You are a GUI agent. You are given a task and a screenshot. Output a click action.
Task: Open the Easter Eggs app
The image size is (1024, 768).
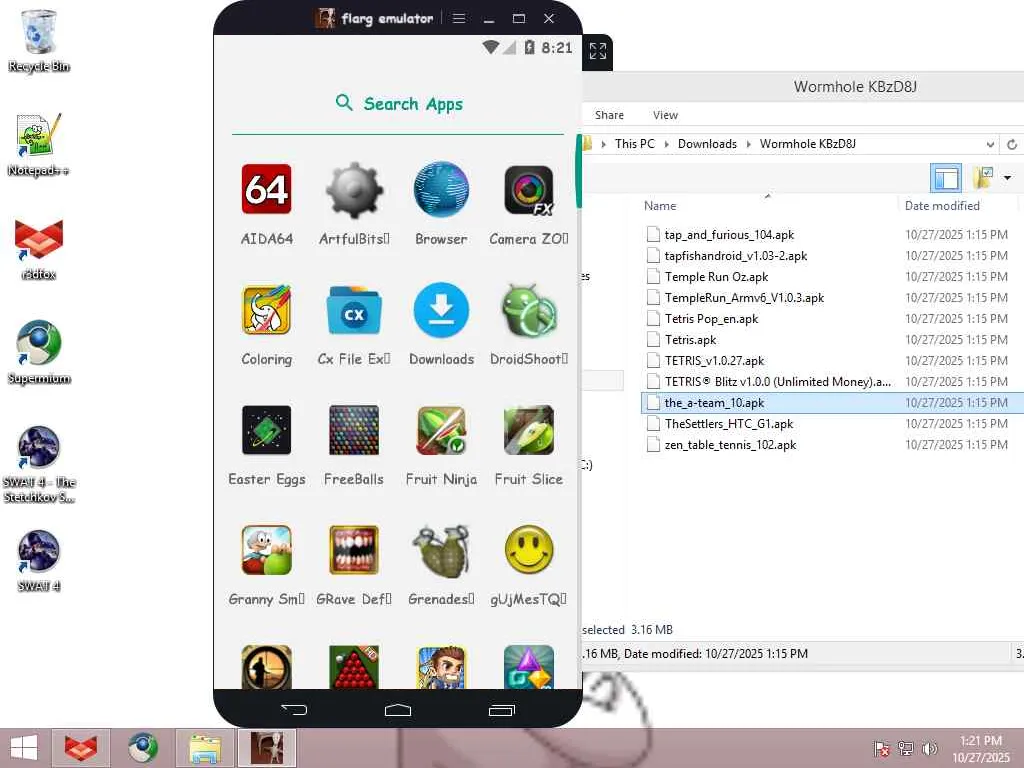click(x=266, y=430)
